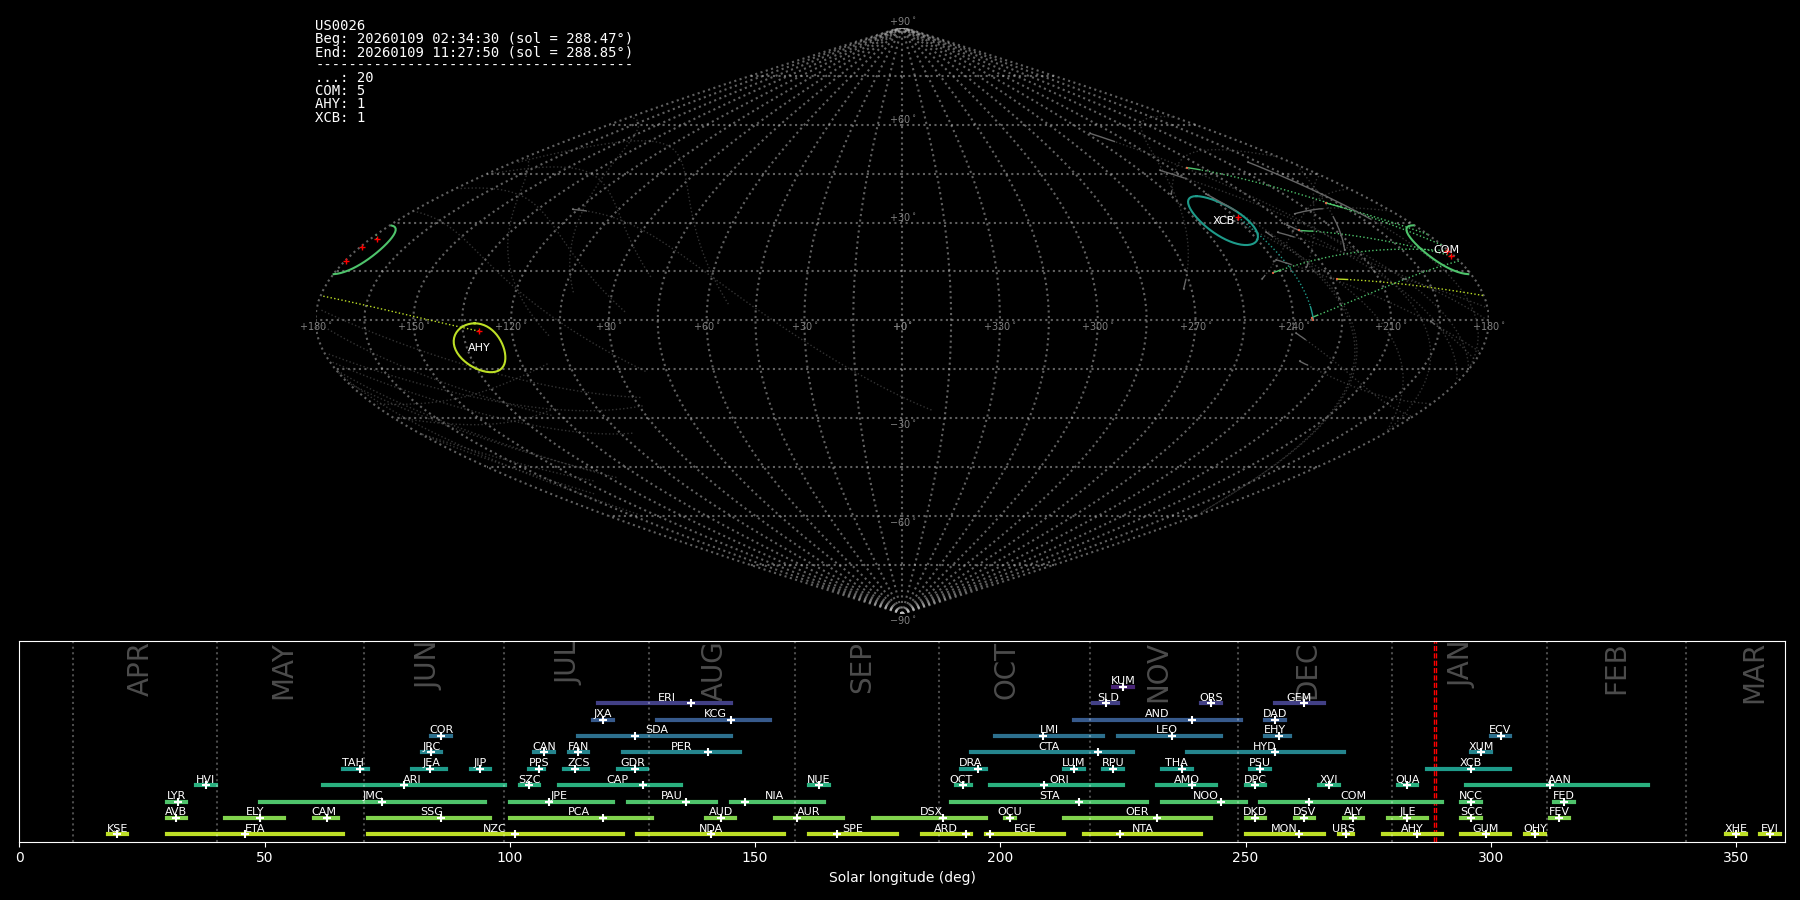Click the JAN month label

tap(1459, 666)
